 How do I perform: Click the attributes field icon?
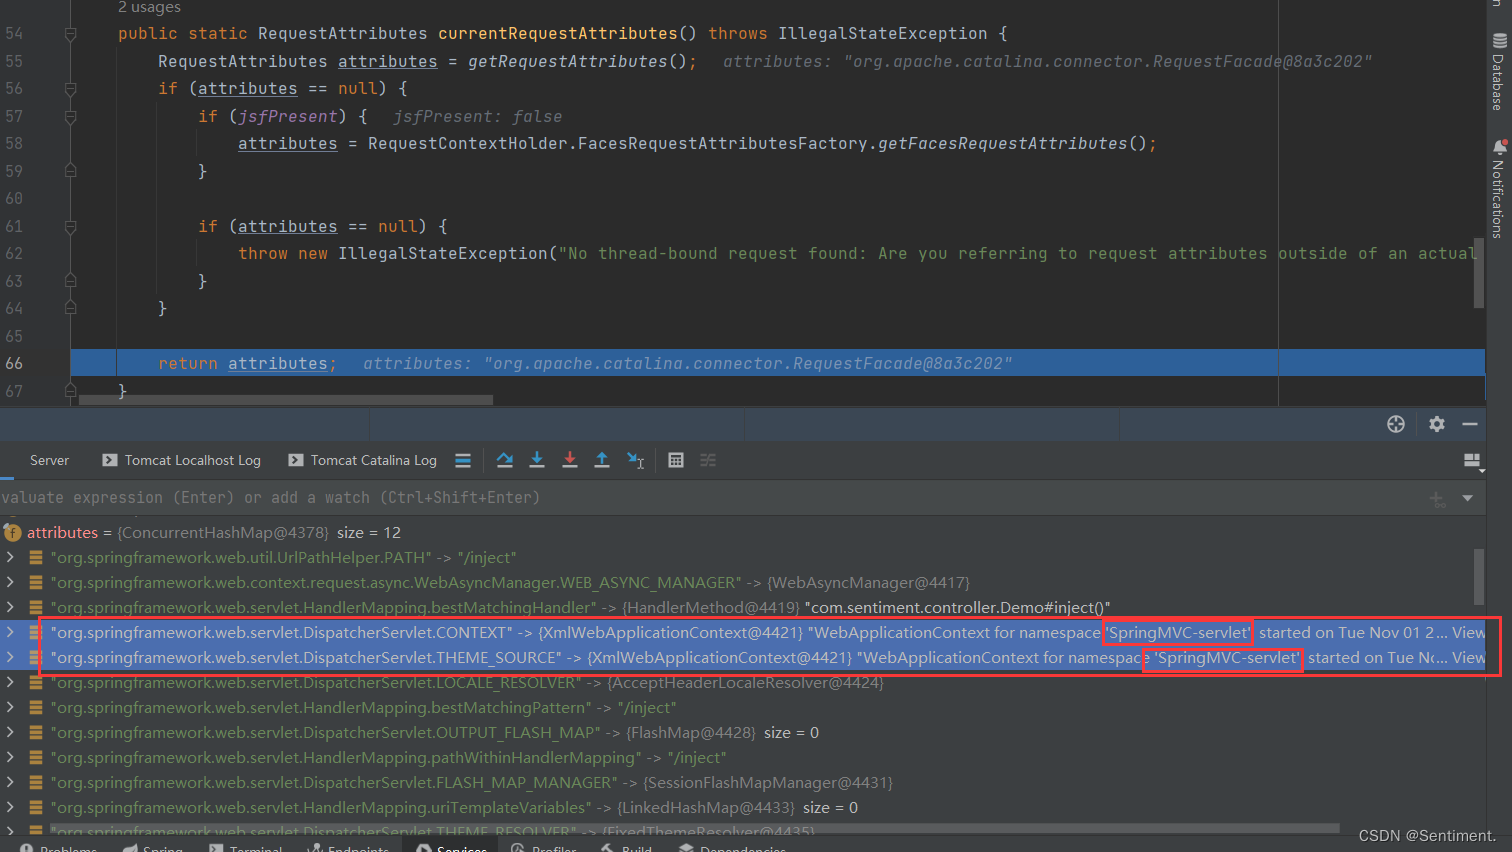tap(13, 533)
